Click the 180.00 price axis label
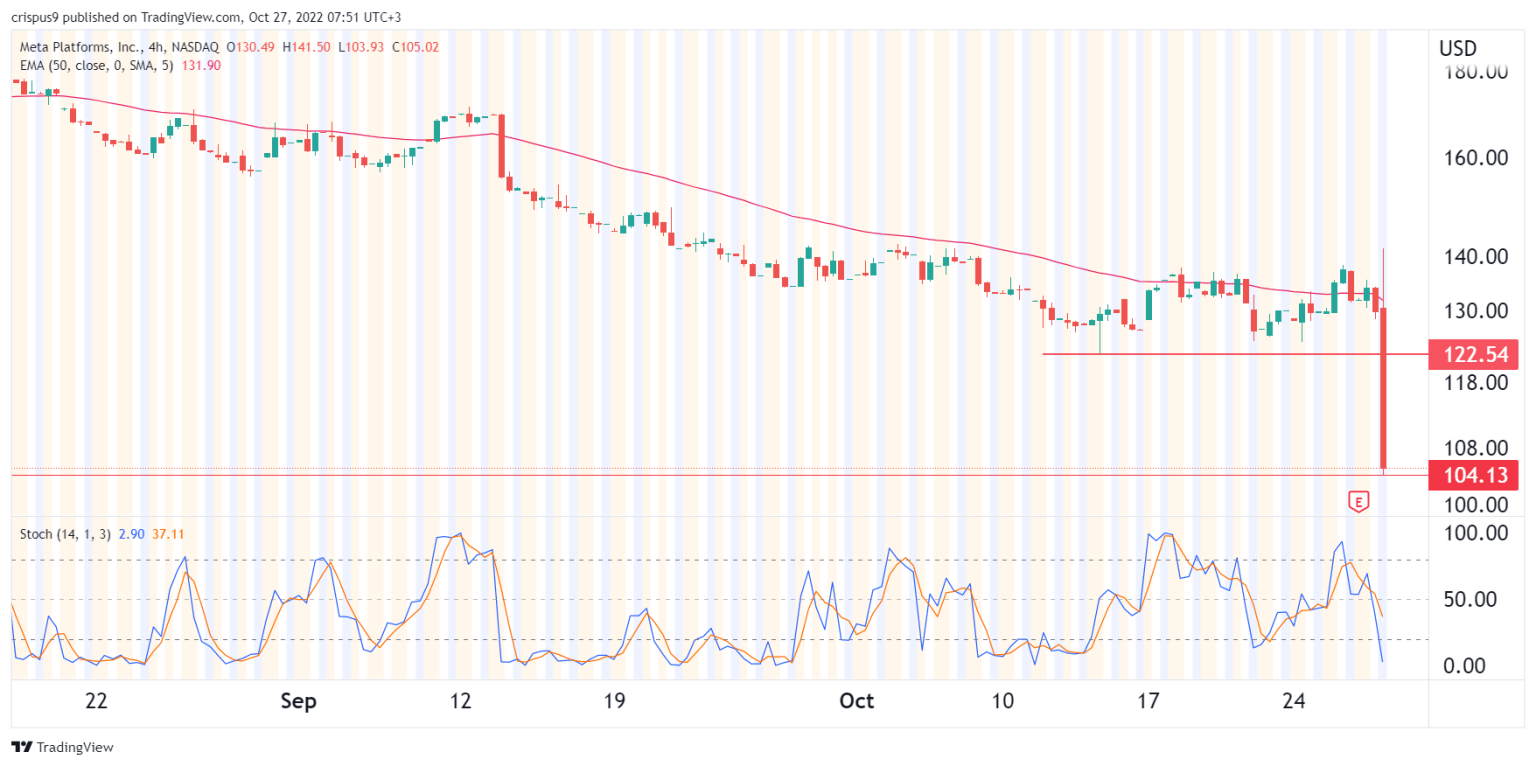 pyautogui.click(x=1474, y=73)
